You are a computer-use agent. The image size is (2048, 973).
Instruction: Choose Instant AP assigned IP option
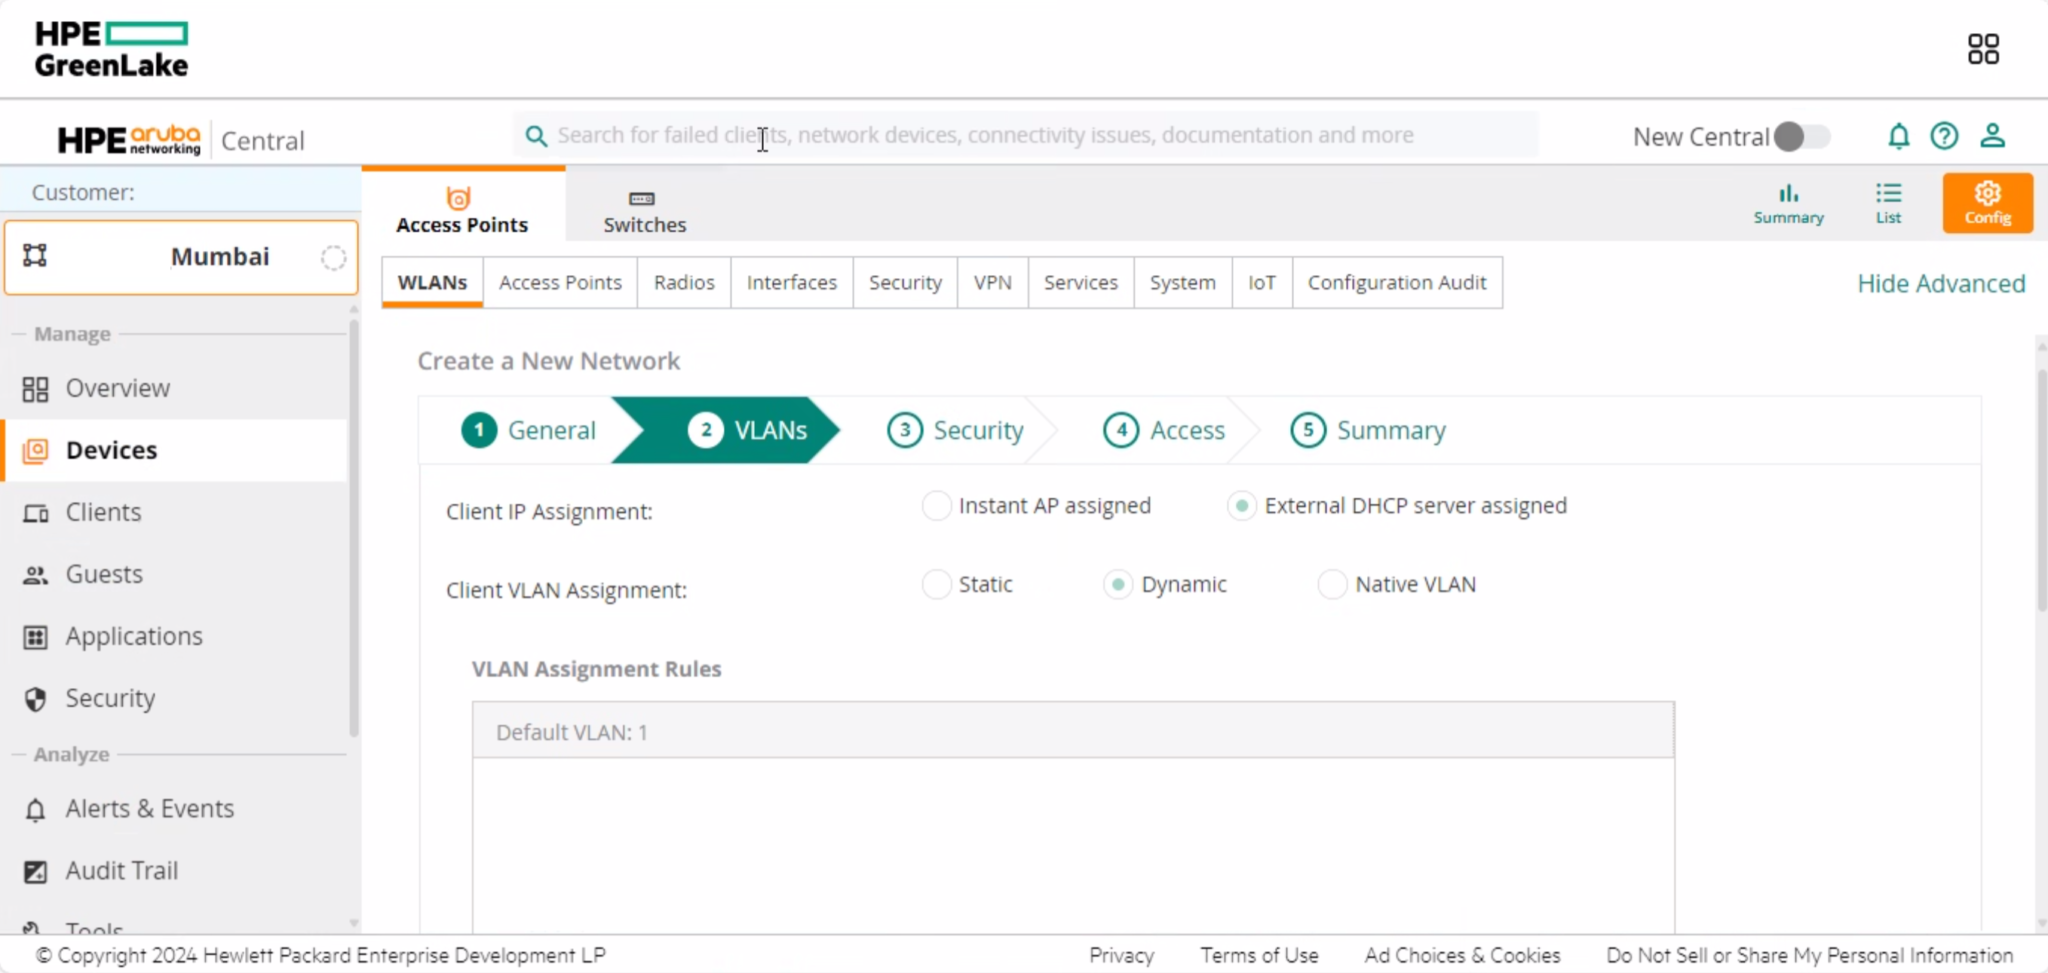(935, 506)
